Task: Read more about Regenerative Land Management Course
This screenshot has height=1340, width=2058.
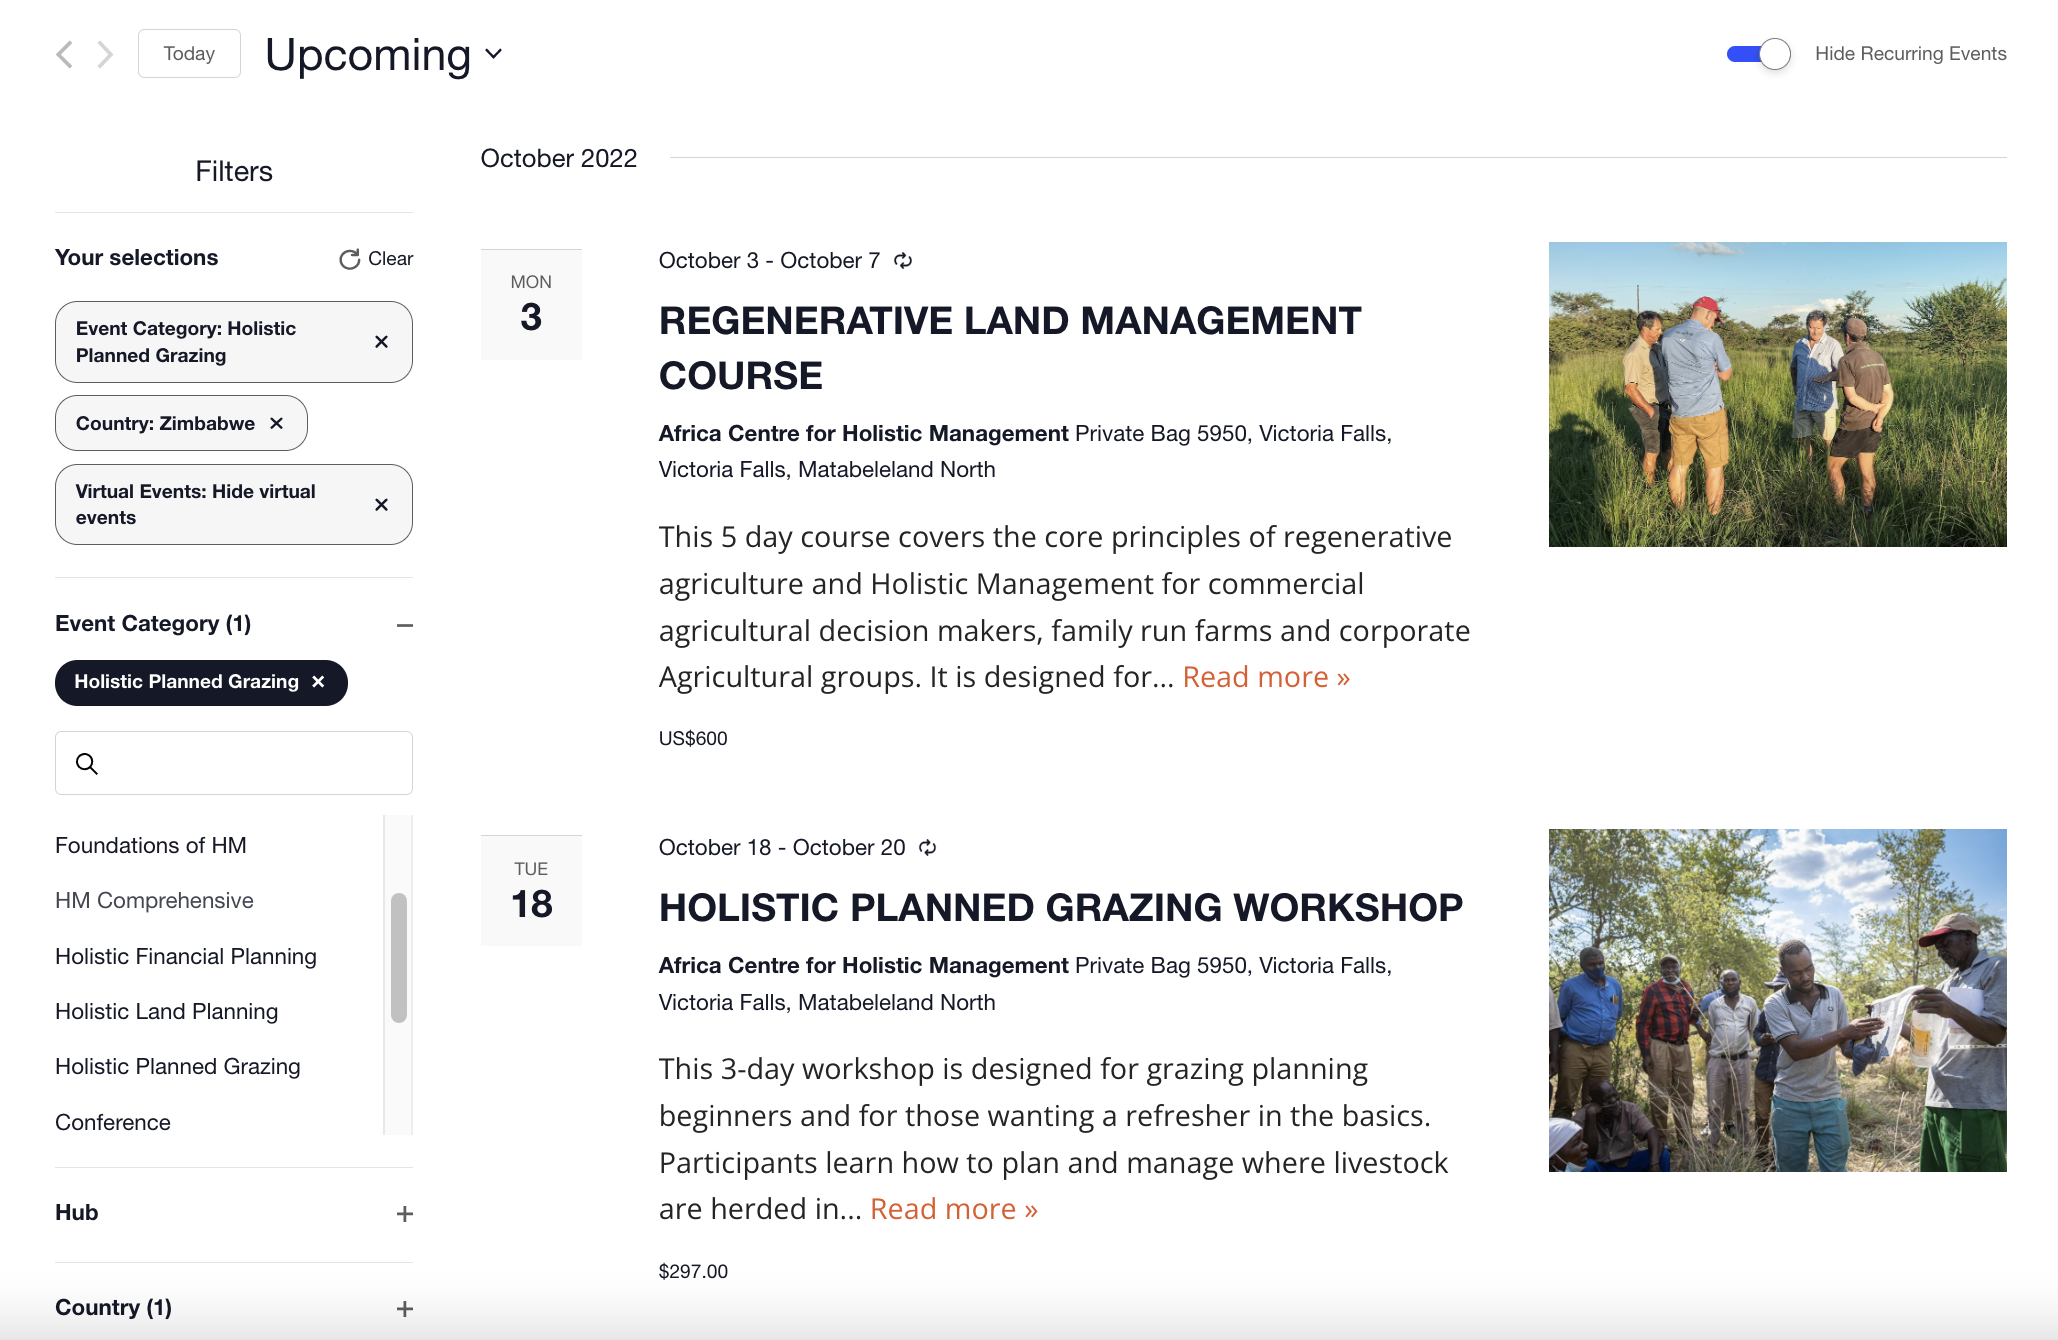Action: 1266,678
